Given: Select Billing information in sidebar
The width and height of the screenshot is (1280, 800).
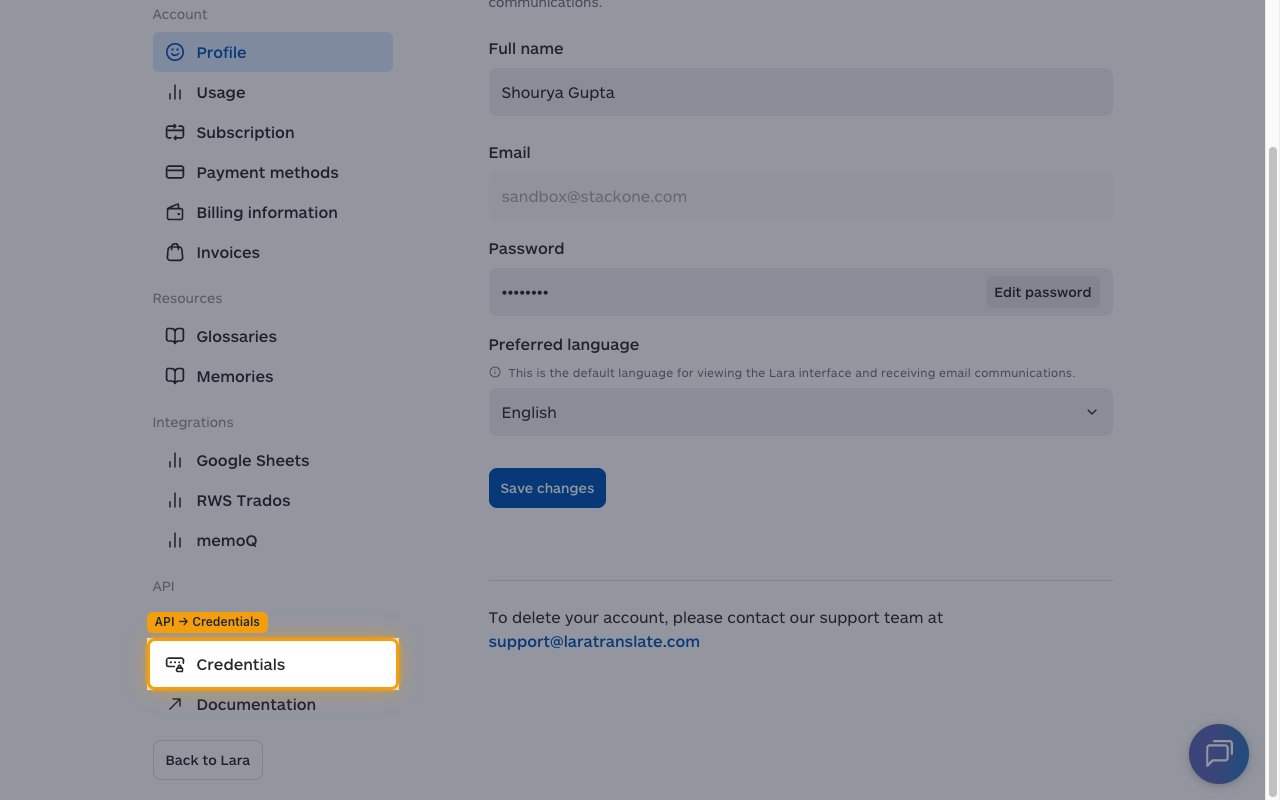Looking at the screenshot, I should 273,212.
